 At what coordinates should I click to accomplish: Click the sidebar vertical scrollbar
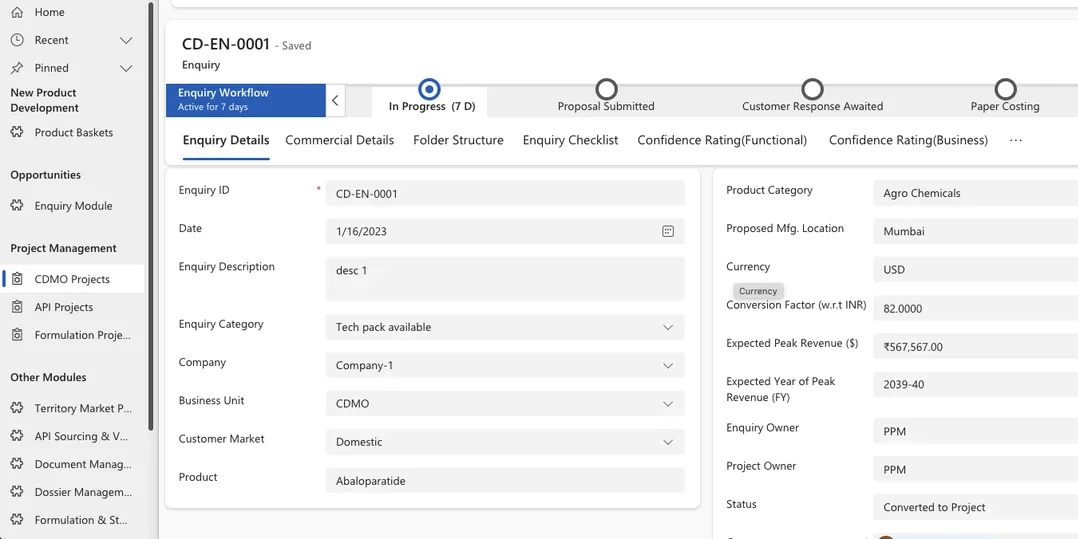pyautogui.click(x=151, y=217)
